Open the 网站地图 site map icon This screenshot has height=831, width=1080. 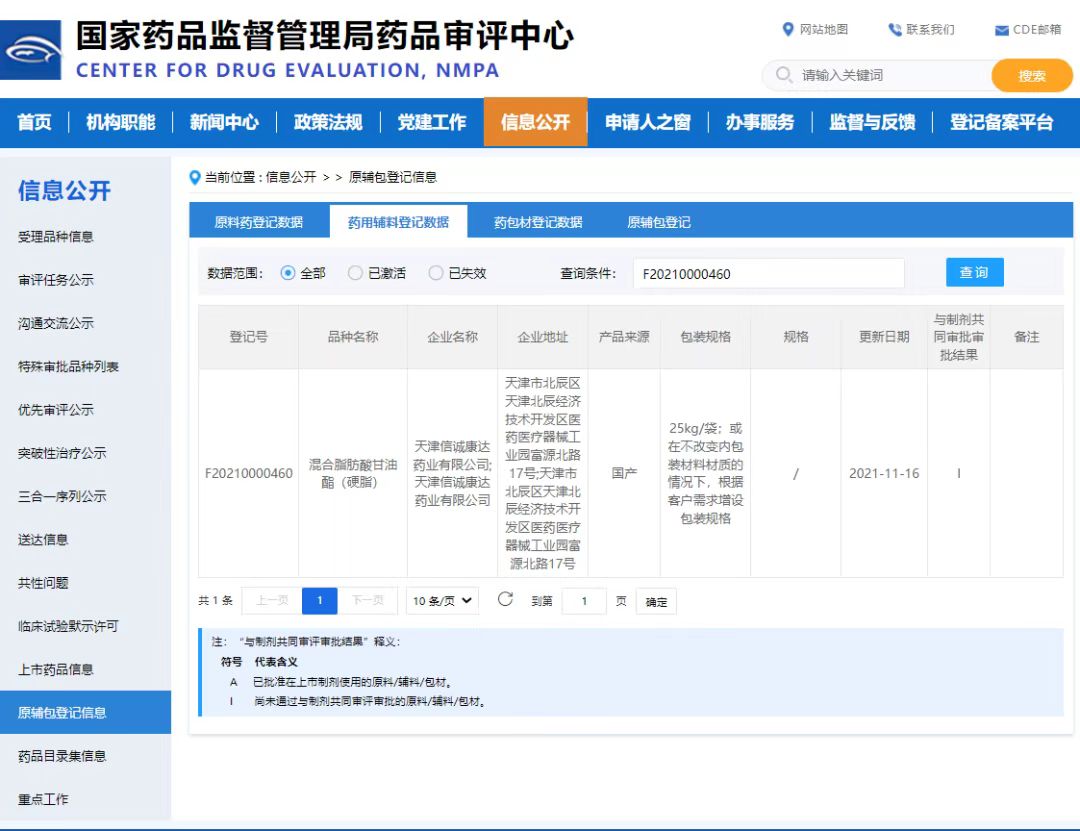(x=790, y=30)
